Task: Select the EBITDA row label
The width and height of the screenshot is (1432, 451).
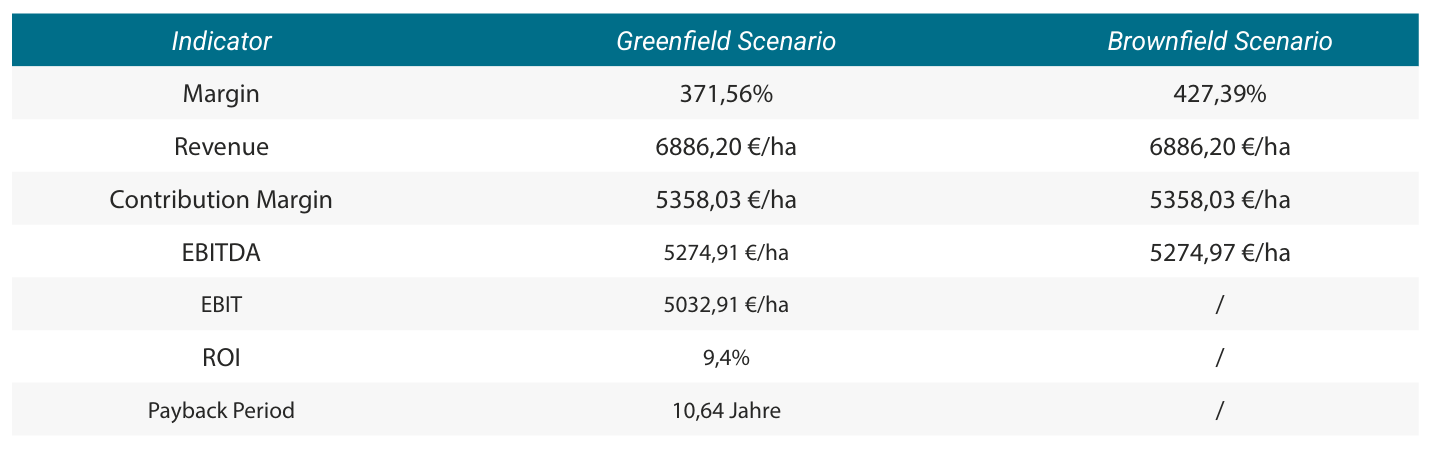Action: click(x=221, y=252)
